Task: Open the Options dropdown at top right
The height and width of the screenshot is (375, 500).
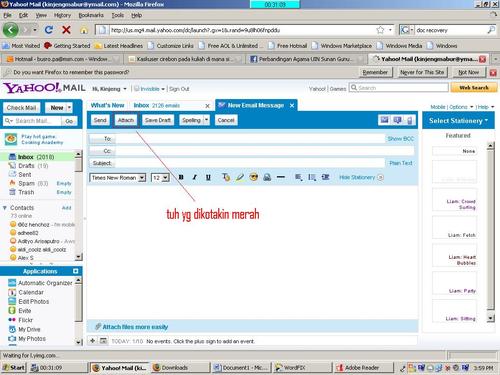Action: 461,107
